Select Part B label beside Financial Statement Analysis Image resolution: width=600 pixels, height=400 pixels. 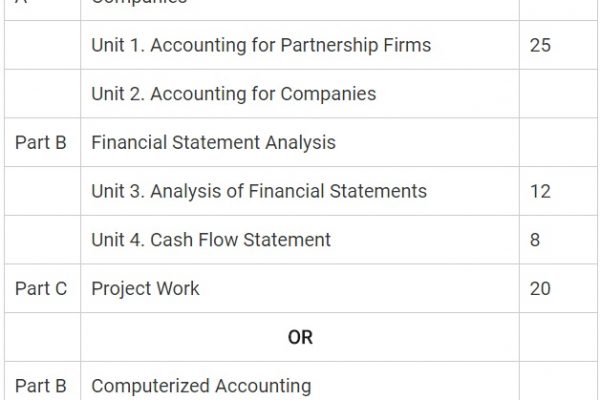coord(41,143)
